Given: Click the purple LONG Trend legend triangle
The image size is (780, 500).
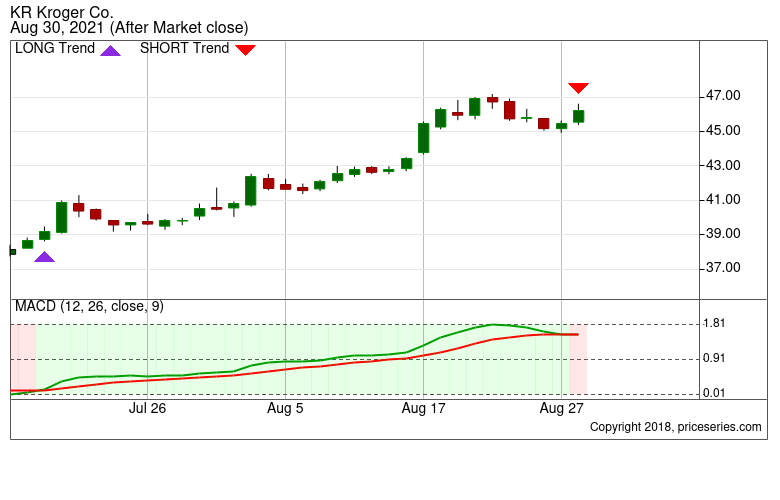Looking at the screenshot, I should [110, 51].
